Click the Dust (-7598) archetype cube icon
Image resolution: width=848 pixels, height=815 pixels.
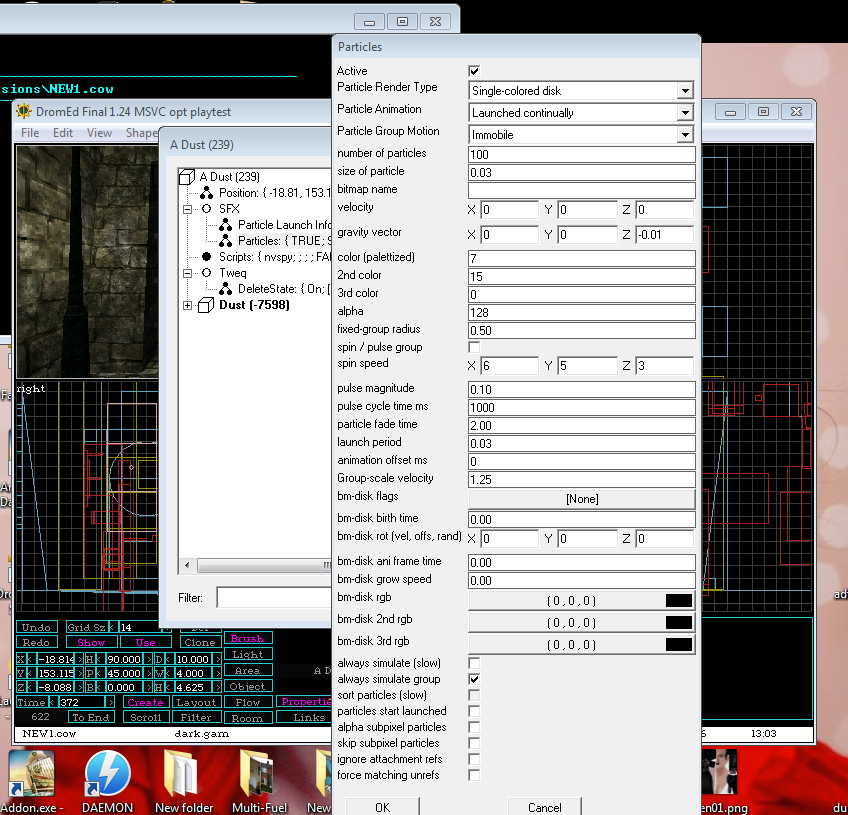pyautogui.click(x=206, y=305)
